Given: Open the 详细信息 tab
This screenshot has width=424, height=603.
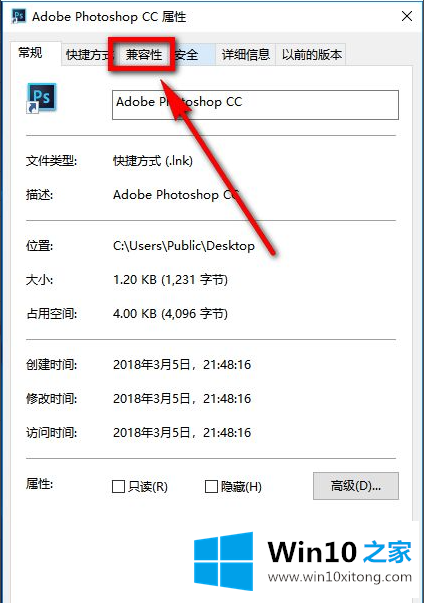Looking at the screenshot, I should (246, 55).
